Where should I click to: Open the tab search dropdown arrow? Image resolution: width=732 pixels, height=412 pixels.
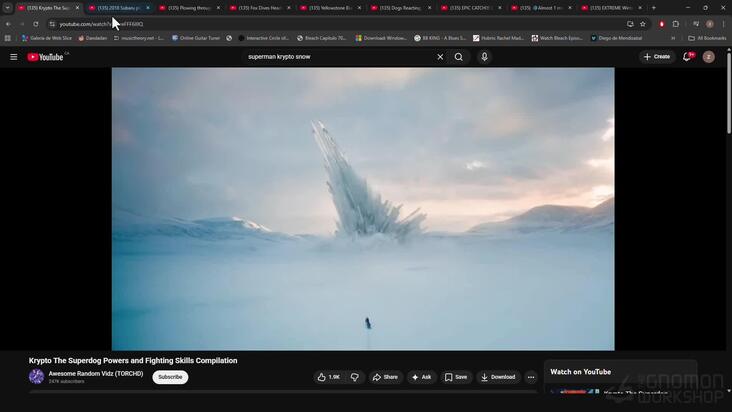[7, 8]
